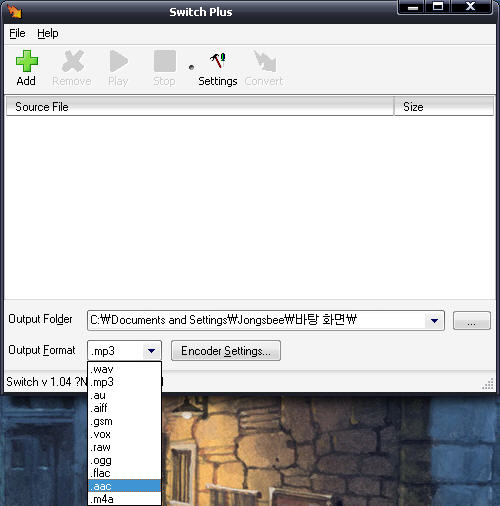Maximize the Switch Plus window

coord(438,7)
